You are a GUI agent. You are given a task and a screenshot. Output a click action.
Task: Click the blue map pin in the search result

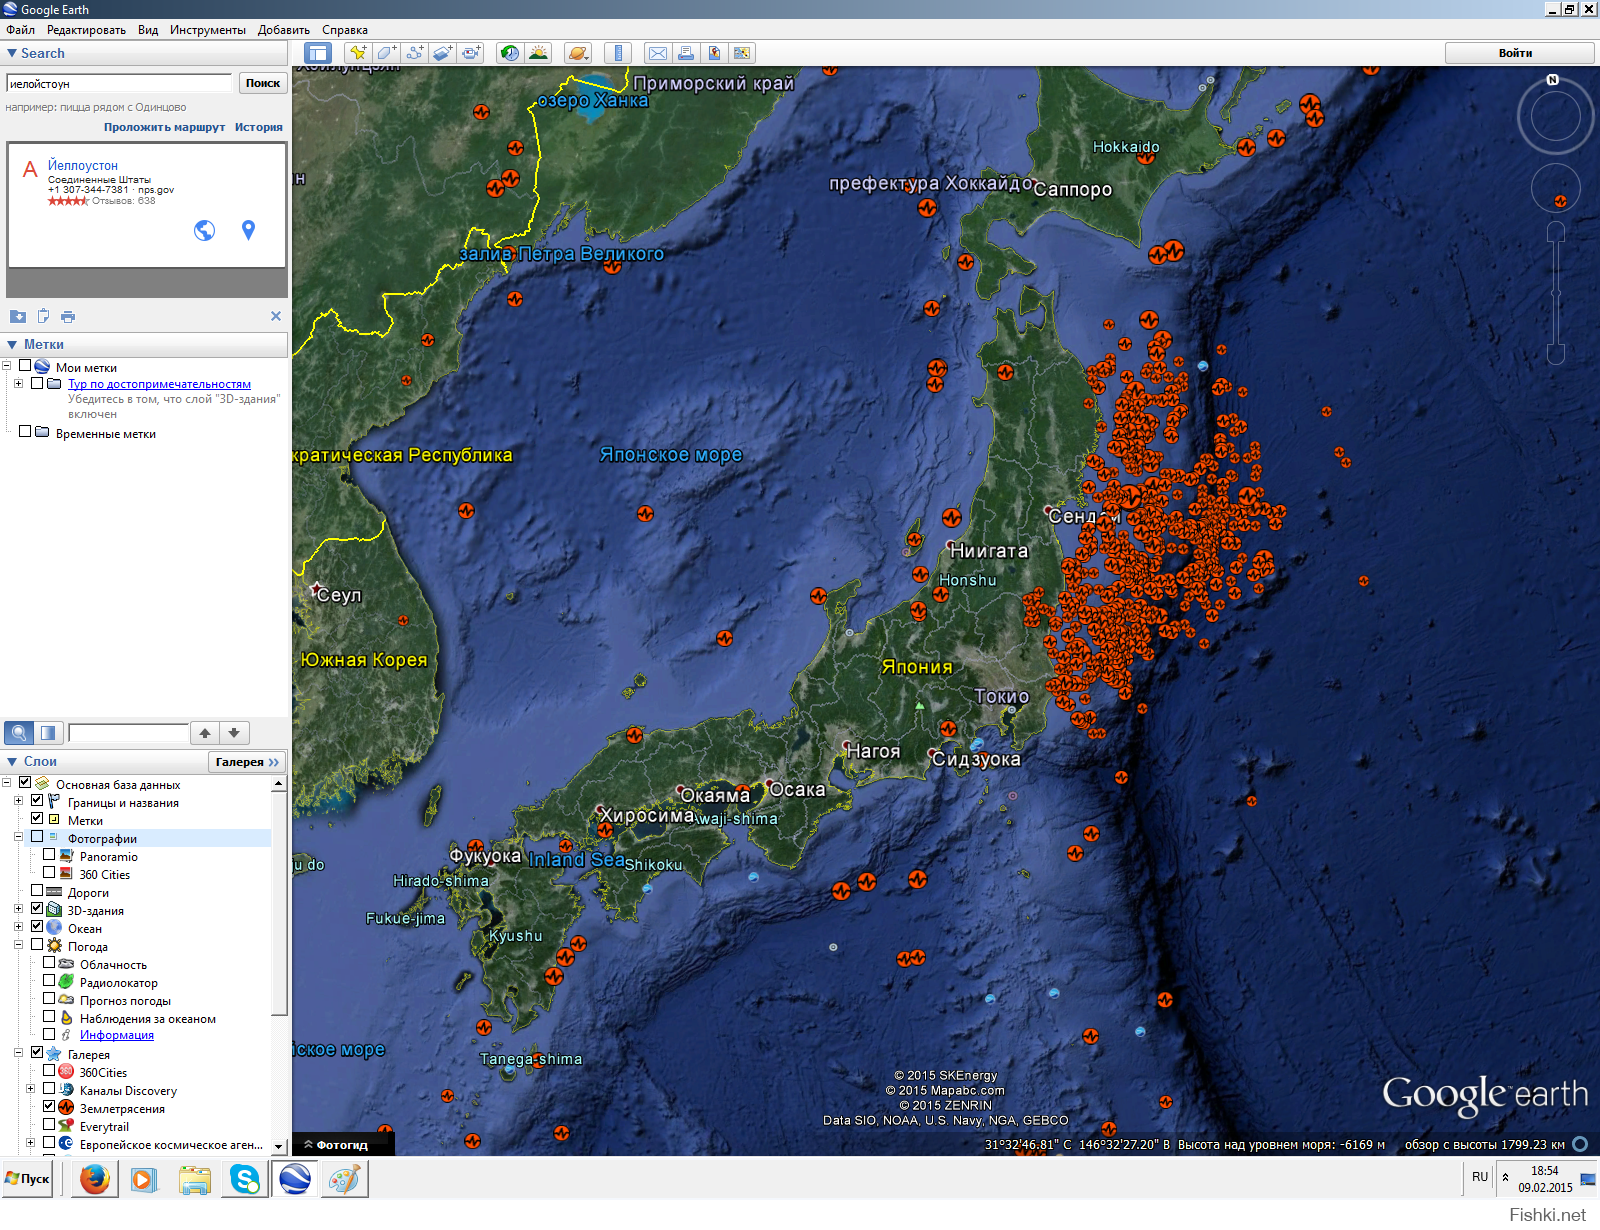[x=248, y=230]
